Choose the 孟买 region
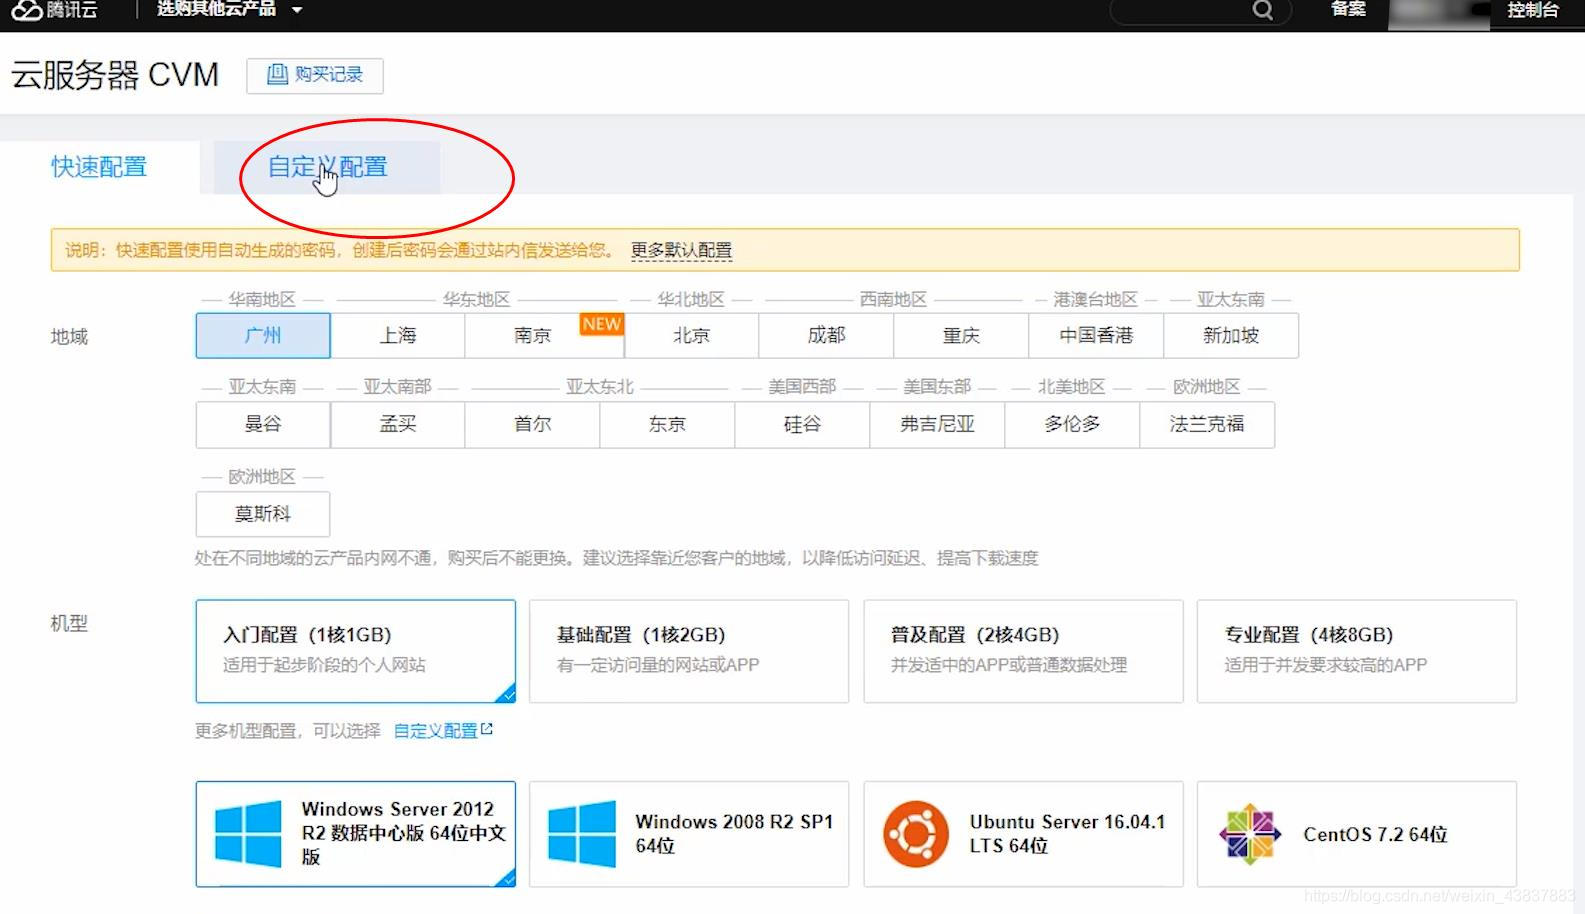Viewport: 1585px width, 914px height. click(x=398, y=425)
